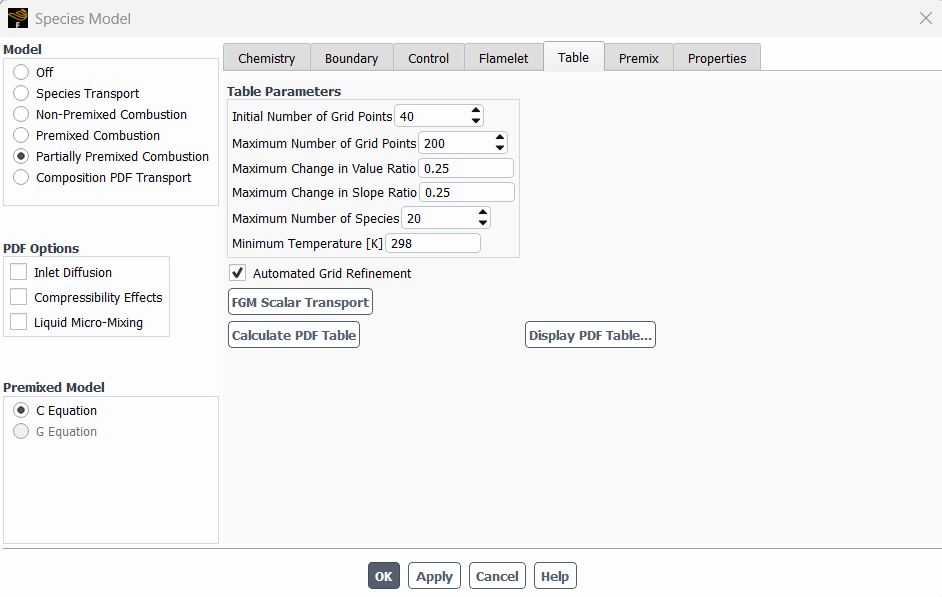Viewport: 942px width, 597px height.
Task: Choose Species Transport radio button
Action: pos(21,93)
